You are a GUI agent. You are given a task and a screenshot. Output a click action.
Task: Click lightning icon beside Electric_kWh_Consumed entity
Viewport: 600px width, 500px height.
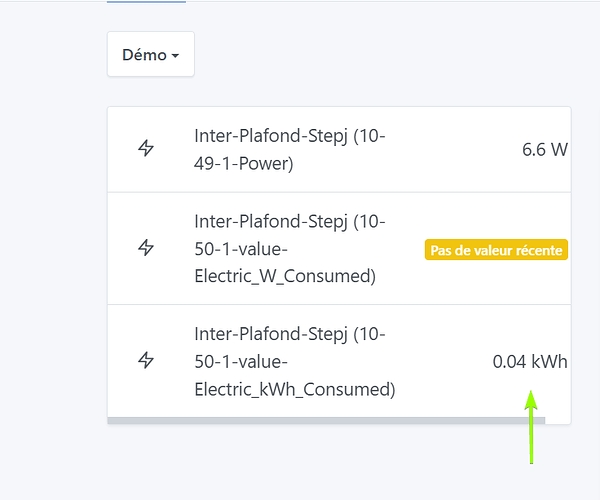click(146, 360)
